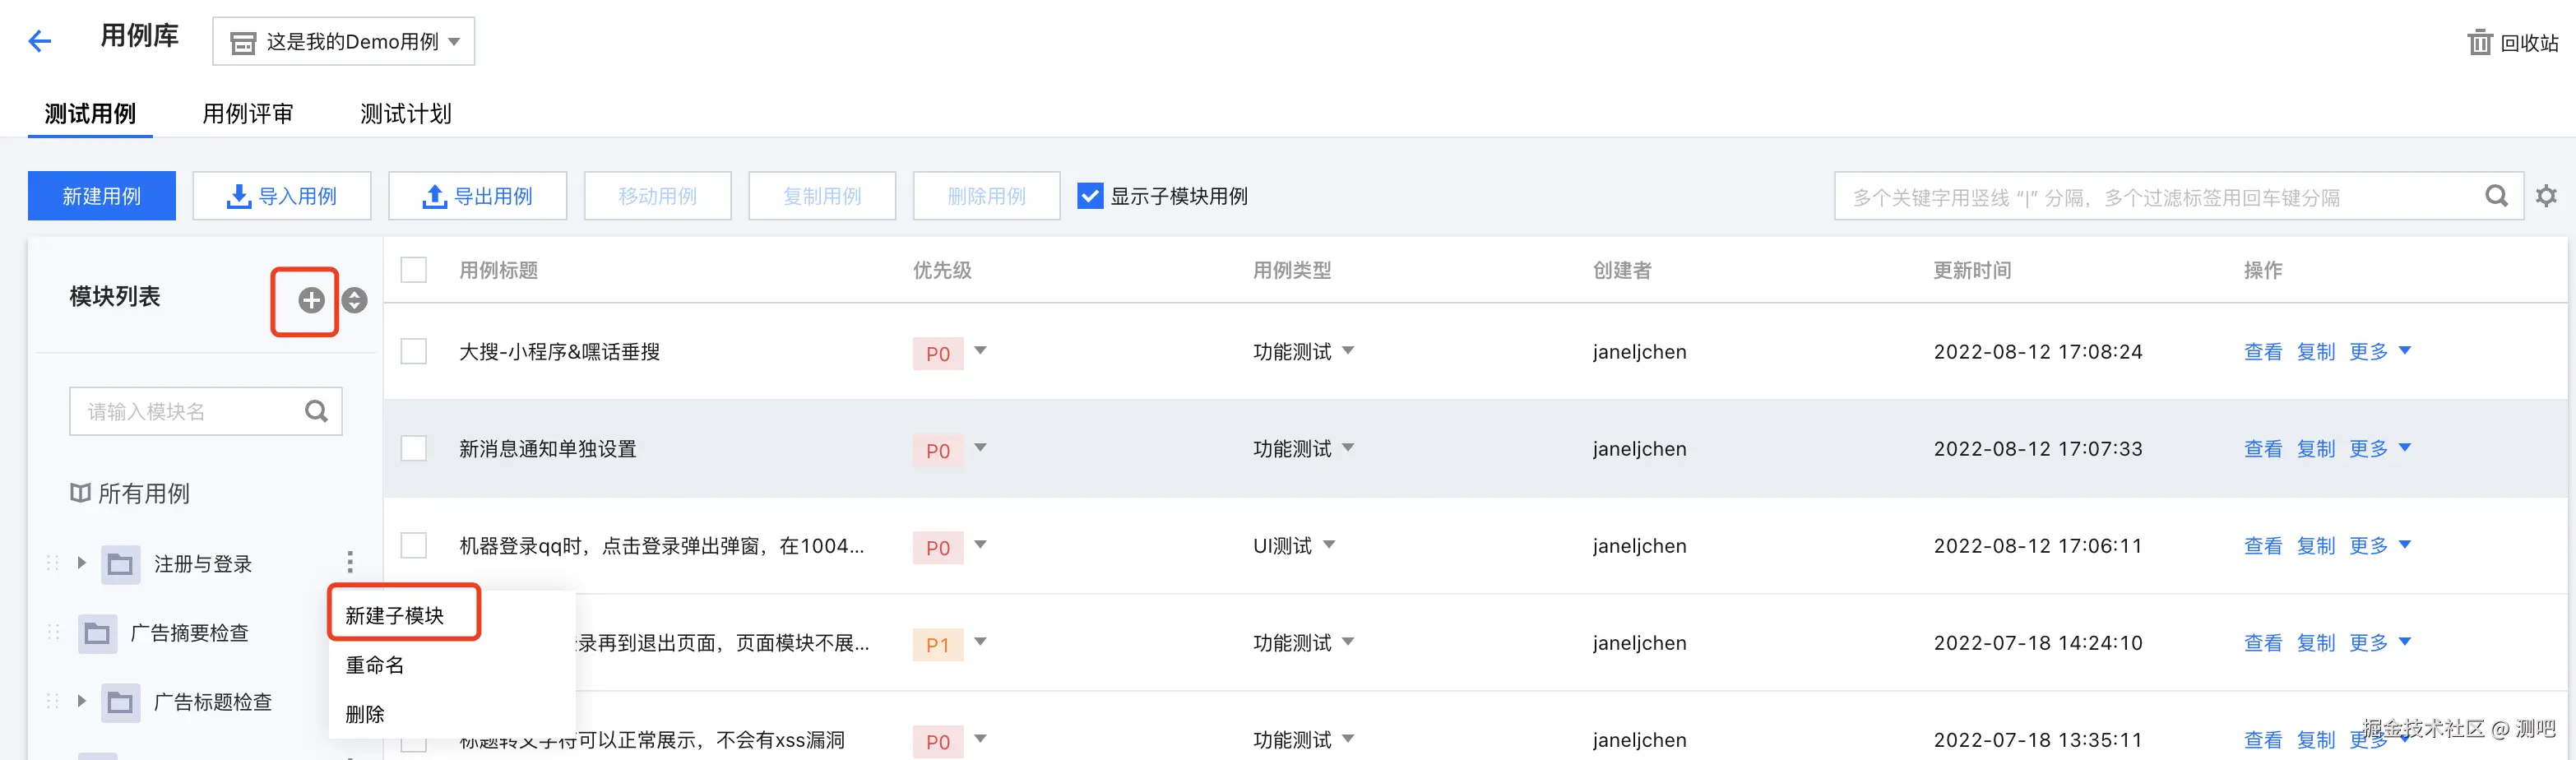Select 所有用例 in module list
The height and width of the screenshot is (760, 2576).
[x=143, y=493]
